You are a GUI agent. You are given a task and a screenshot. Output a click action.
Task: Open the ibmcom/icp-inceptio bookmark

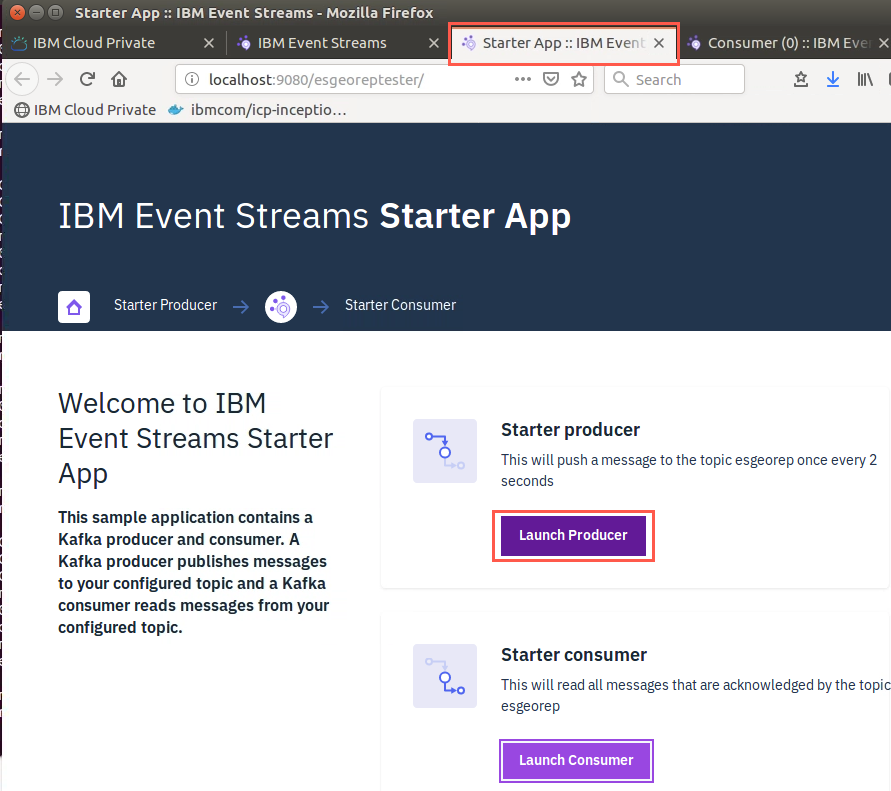pos(257,110)
